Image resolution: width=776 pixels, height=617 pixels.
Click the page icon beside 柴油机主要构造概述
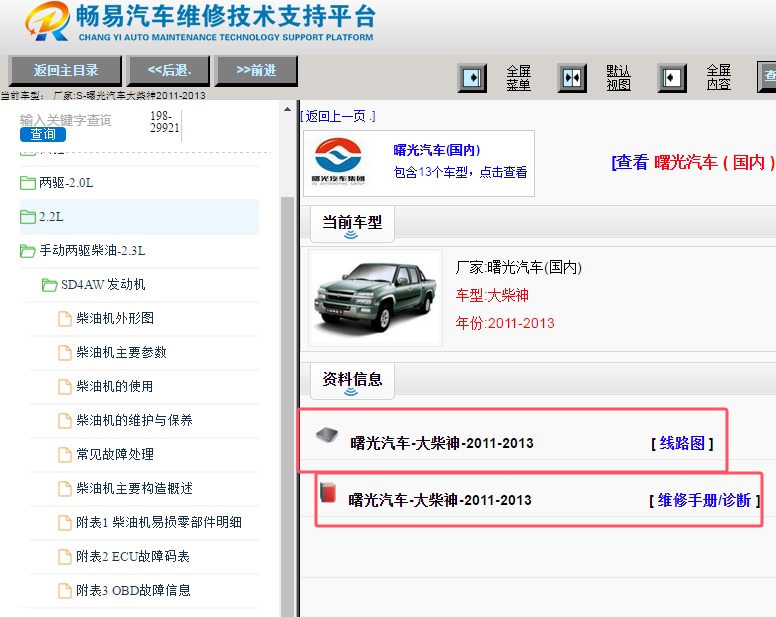(65, 488)
